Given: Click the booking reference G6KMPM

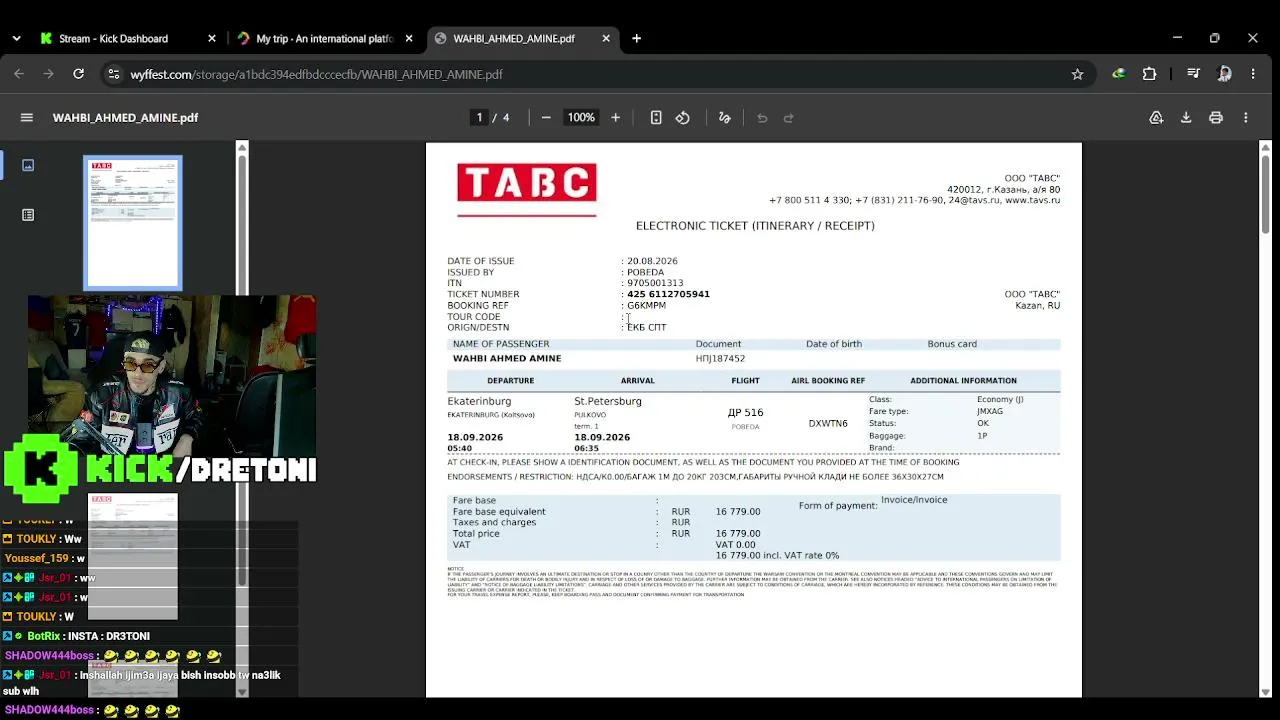Looking at the screenshot, I should (x=646, y=305).
